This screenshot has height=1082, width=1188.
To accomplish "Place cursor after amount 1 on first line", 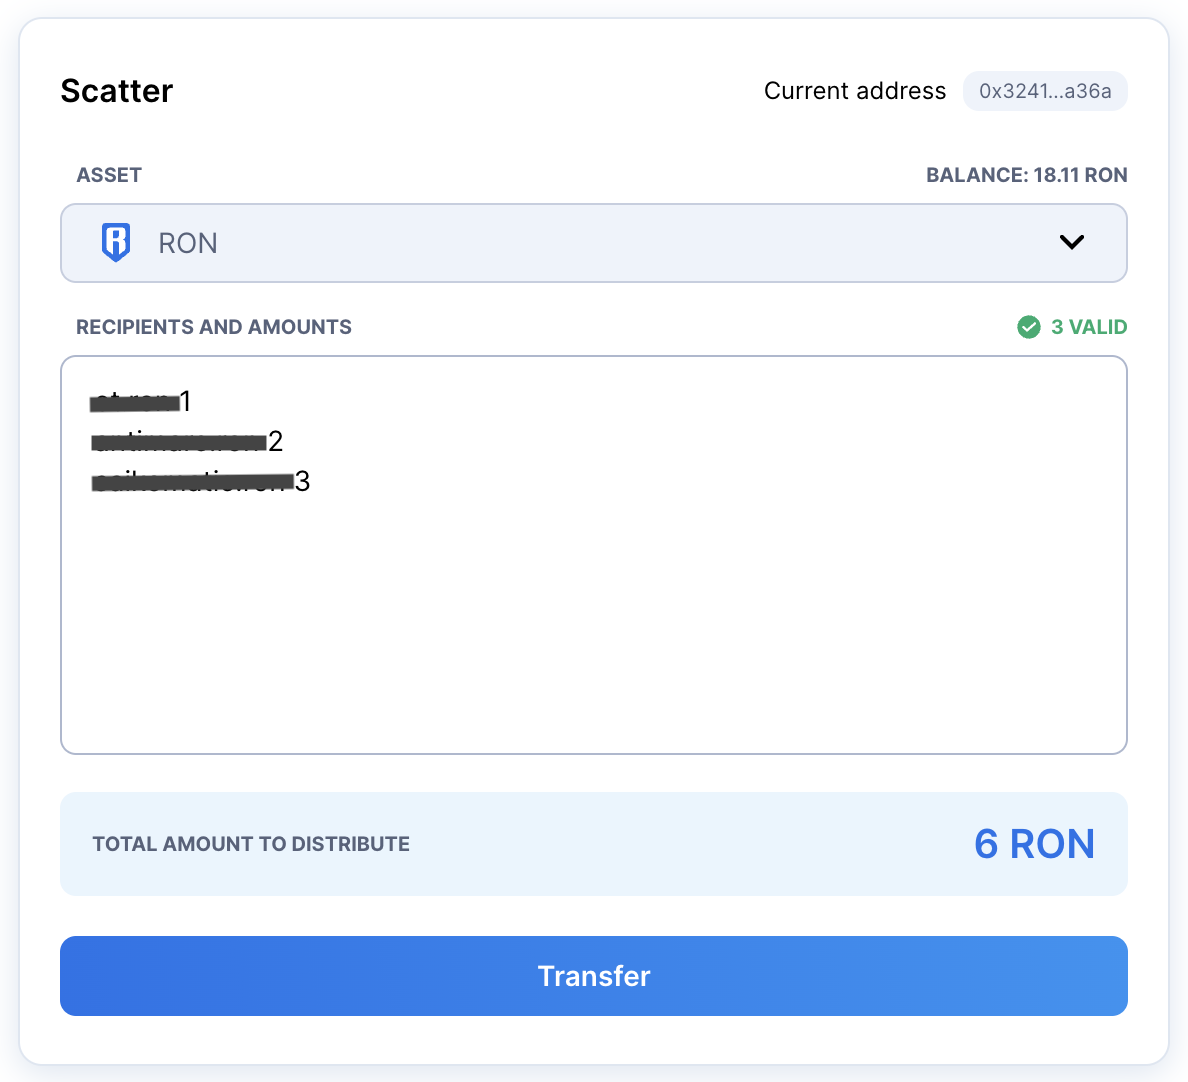I will point(191,401).
